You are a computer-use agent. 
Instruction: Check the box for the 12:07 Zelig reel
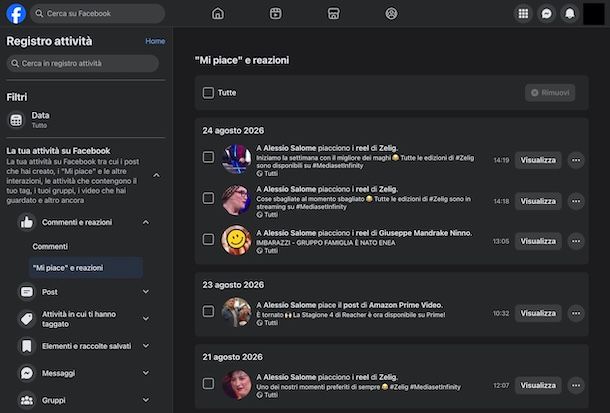coord(208,383)
